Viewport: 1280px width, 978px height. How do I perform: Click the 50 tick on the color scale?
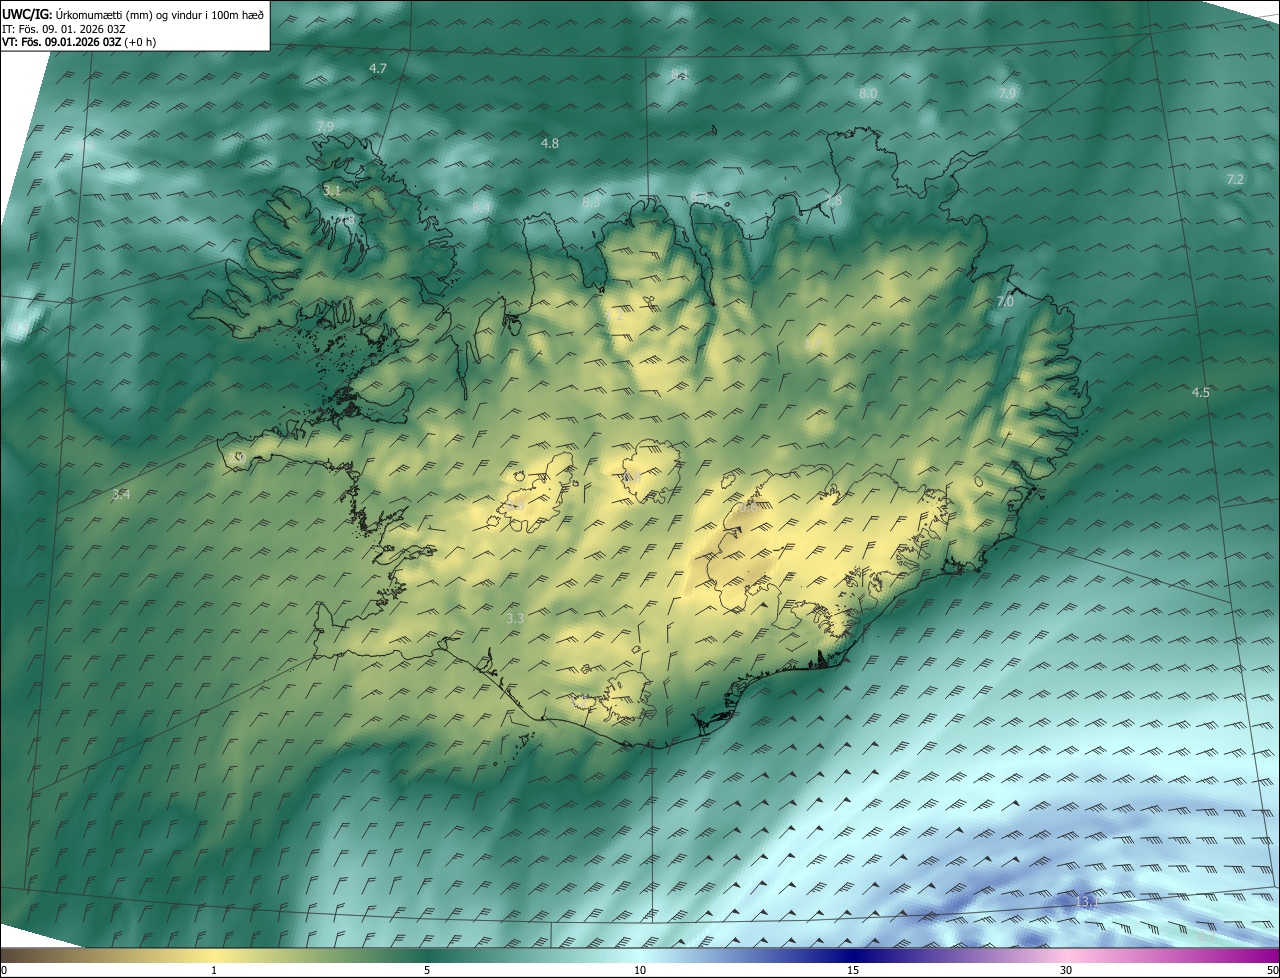click(1272, 970)
